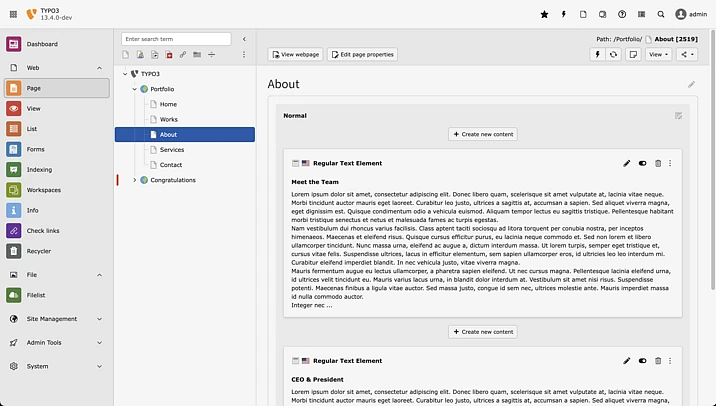Click top Create new content button
716x406 pixels.
point(482,134)
